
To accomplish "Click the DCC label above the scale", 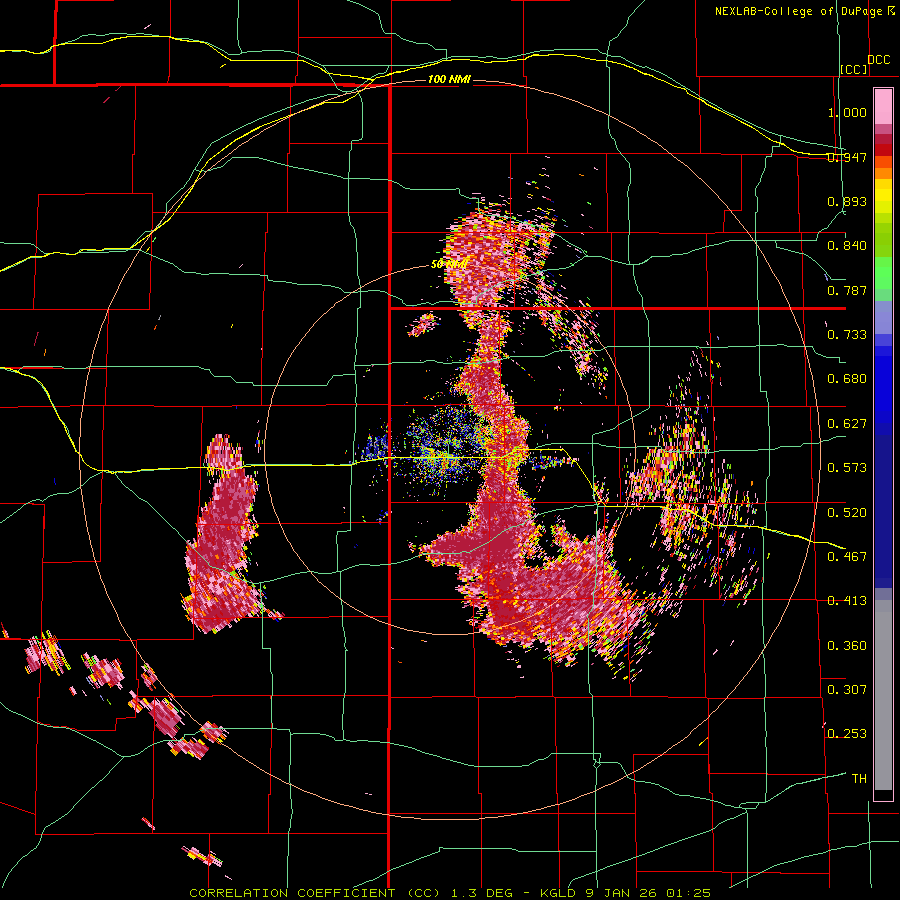I will click(x=878, y=60).
